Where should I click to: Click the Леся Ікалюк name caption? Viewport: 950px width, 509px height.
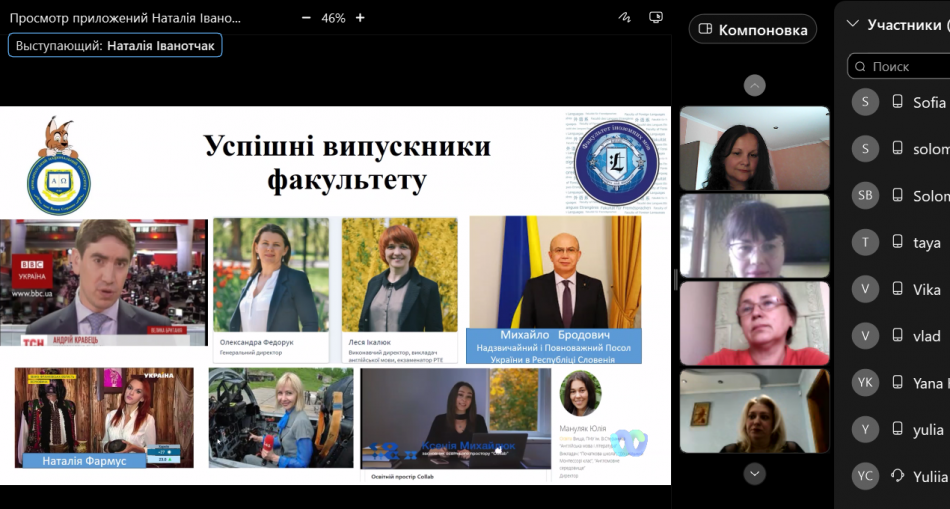370,342
